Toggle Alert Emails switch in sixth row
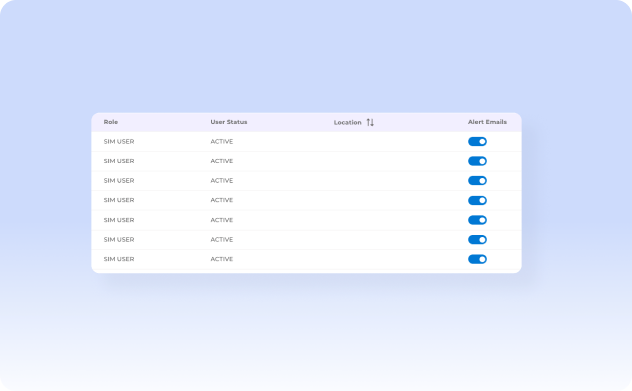This screenshot has height=391, width=632. (x=477, y=239)
